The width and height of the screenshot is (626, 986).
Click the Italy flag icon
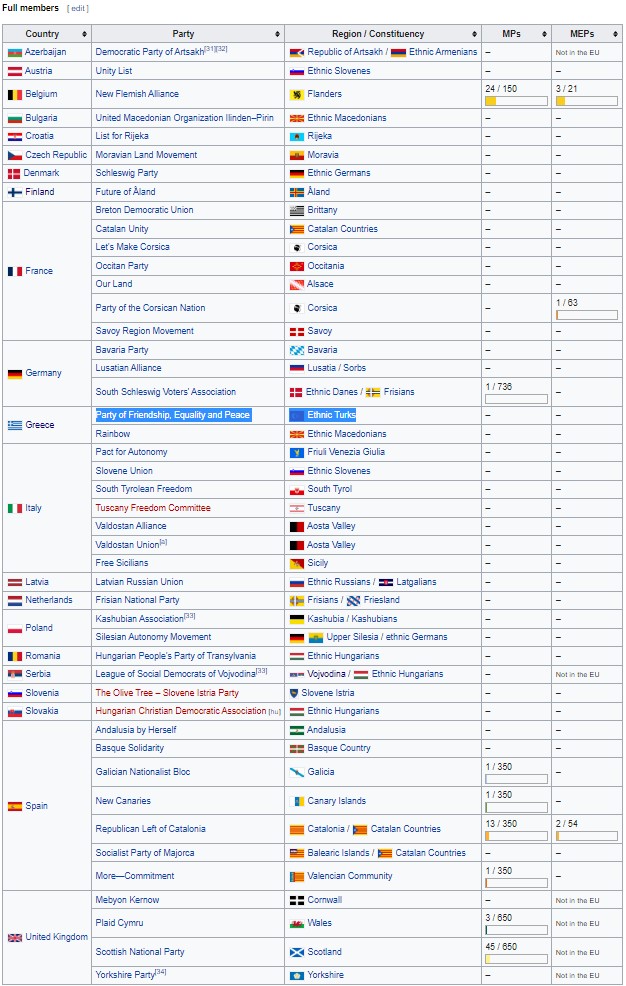(x=14, y=509)
